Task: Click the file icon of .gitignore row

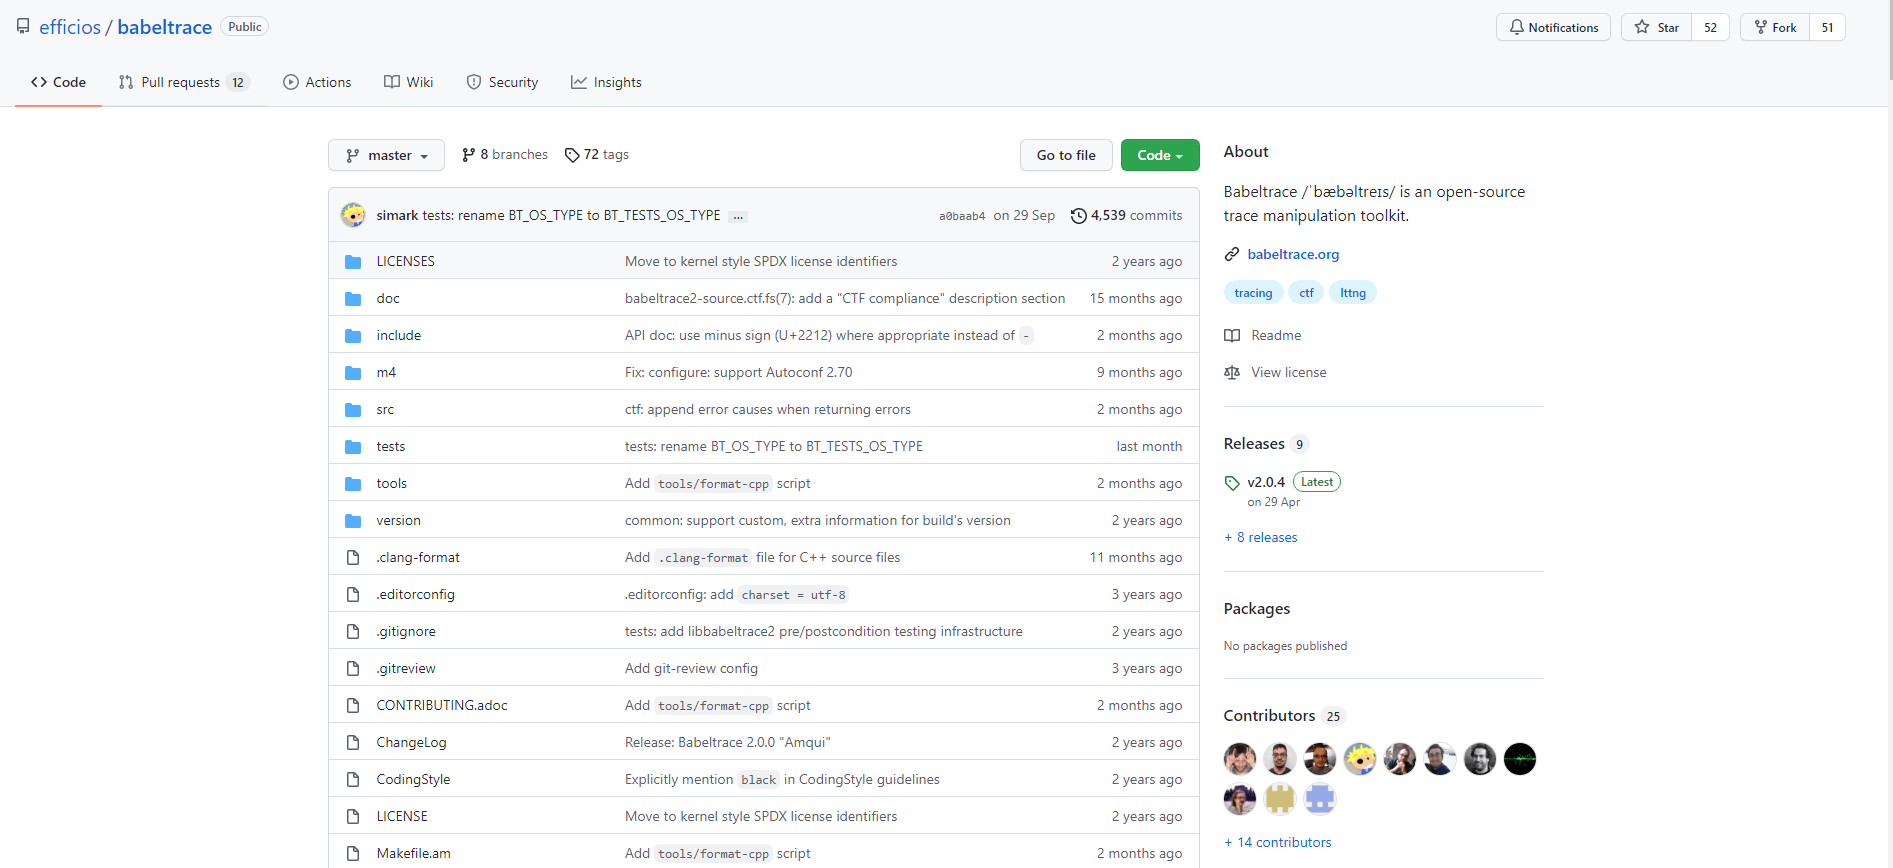Action: tap(353, 632)
